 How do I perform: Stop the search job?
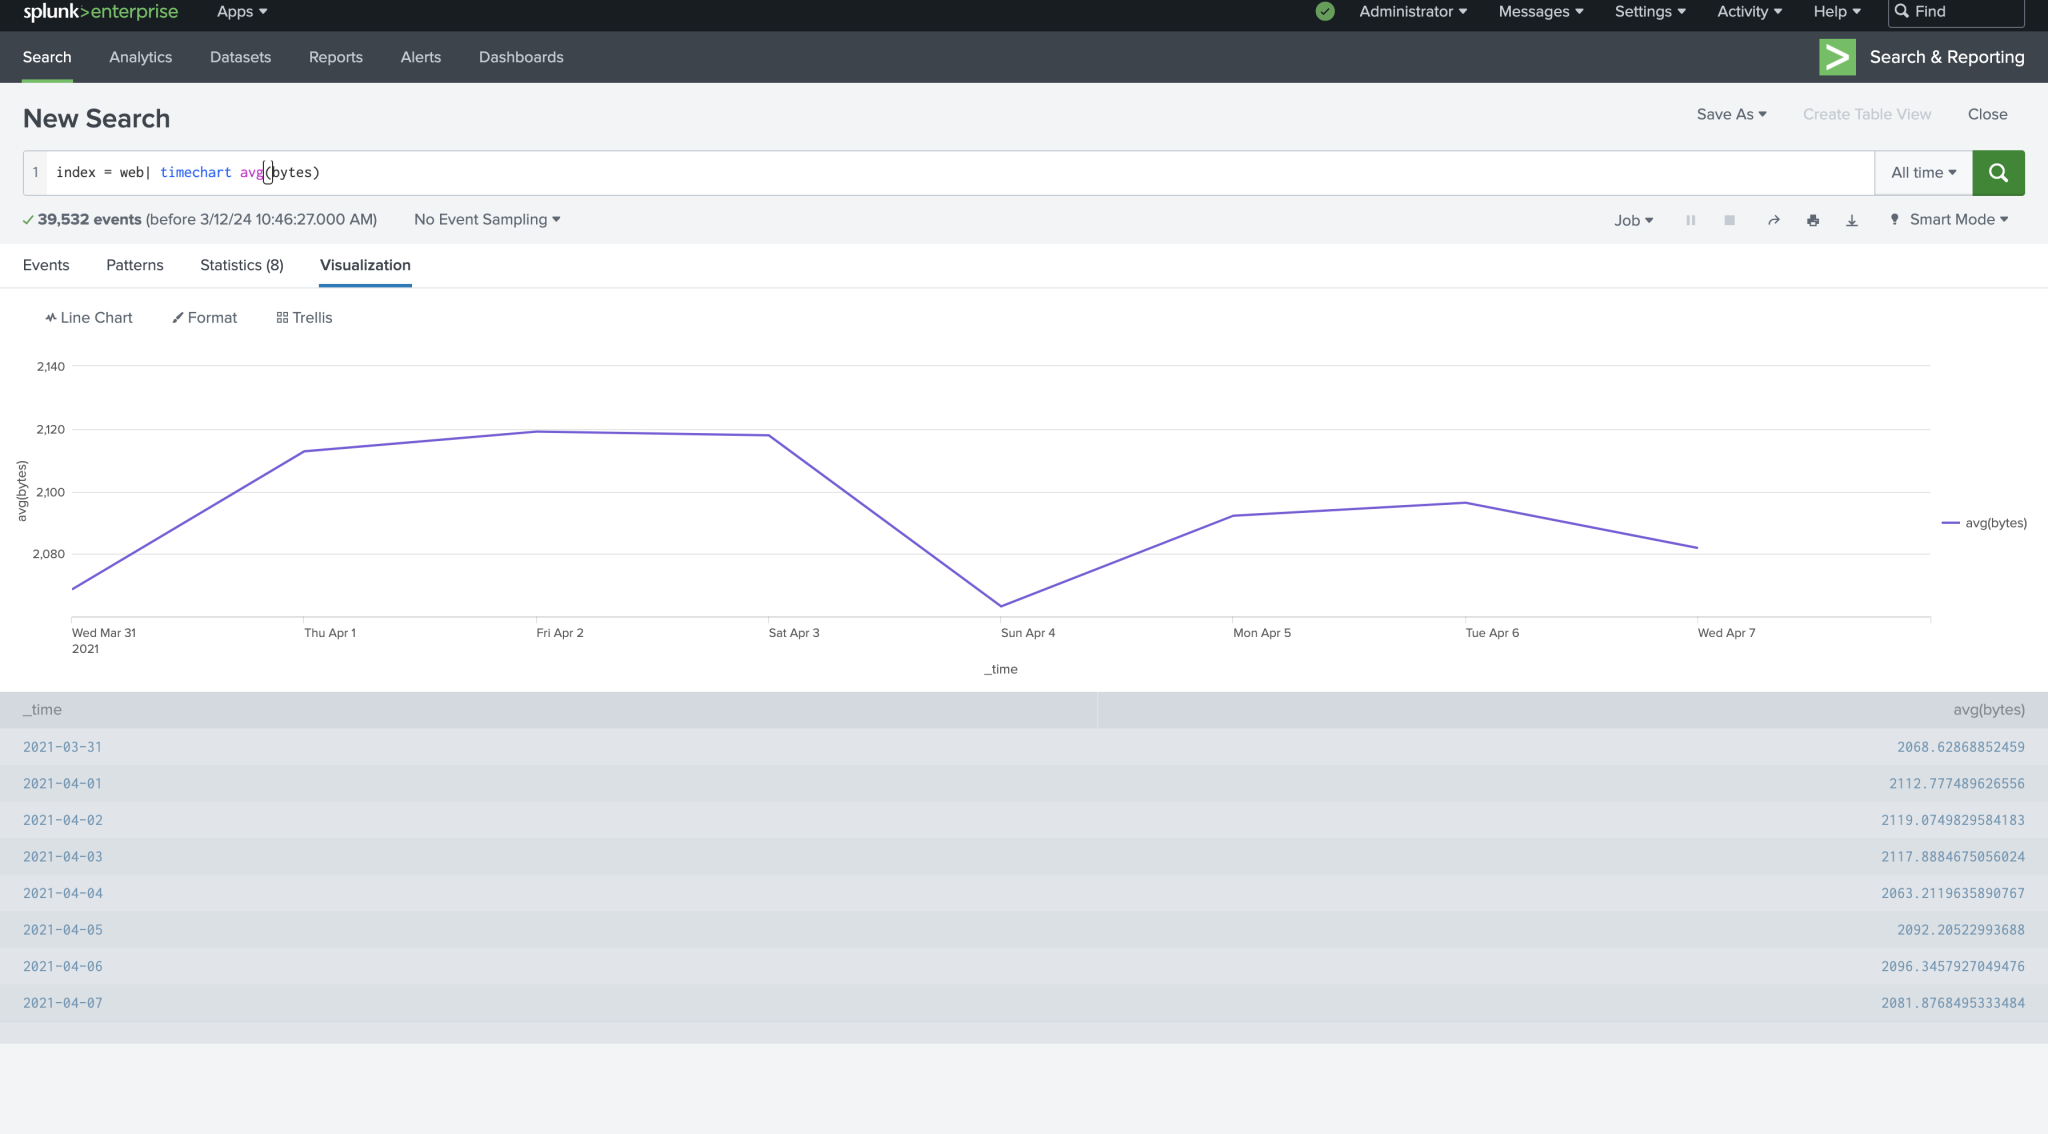(x=1729, y=219)
